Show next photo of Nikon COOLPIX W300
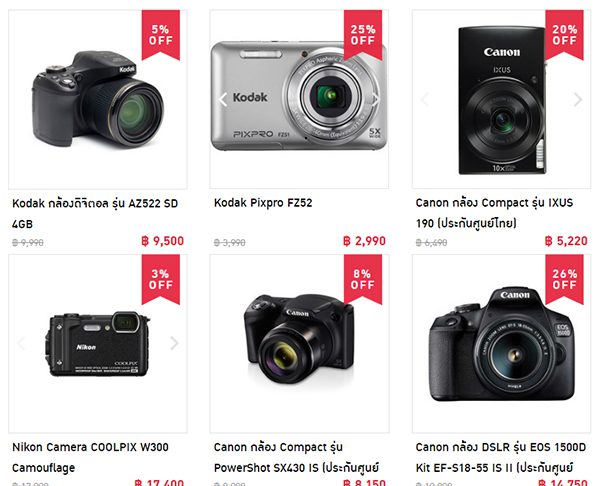Image resolution: width=600 pixels, height=486 pixels. point(174,343)
